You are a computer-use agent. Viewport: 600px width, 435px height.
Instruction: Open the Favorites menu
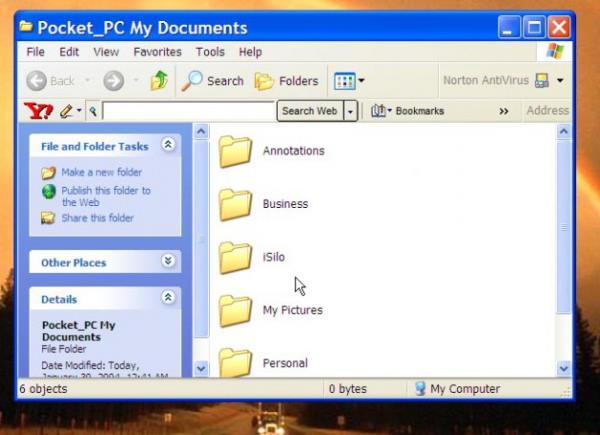pyautogui.click(x=157, y=52)
